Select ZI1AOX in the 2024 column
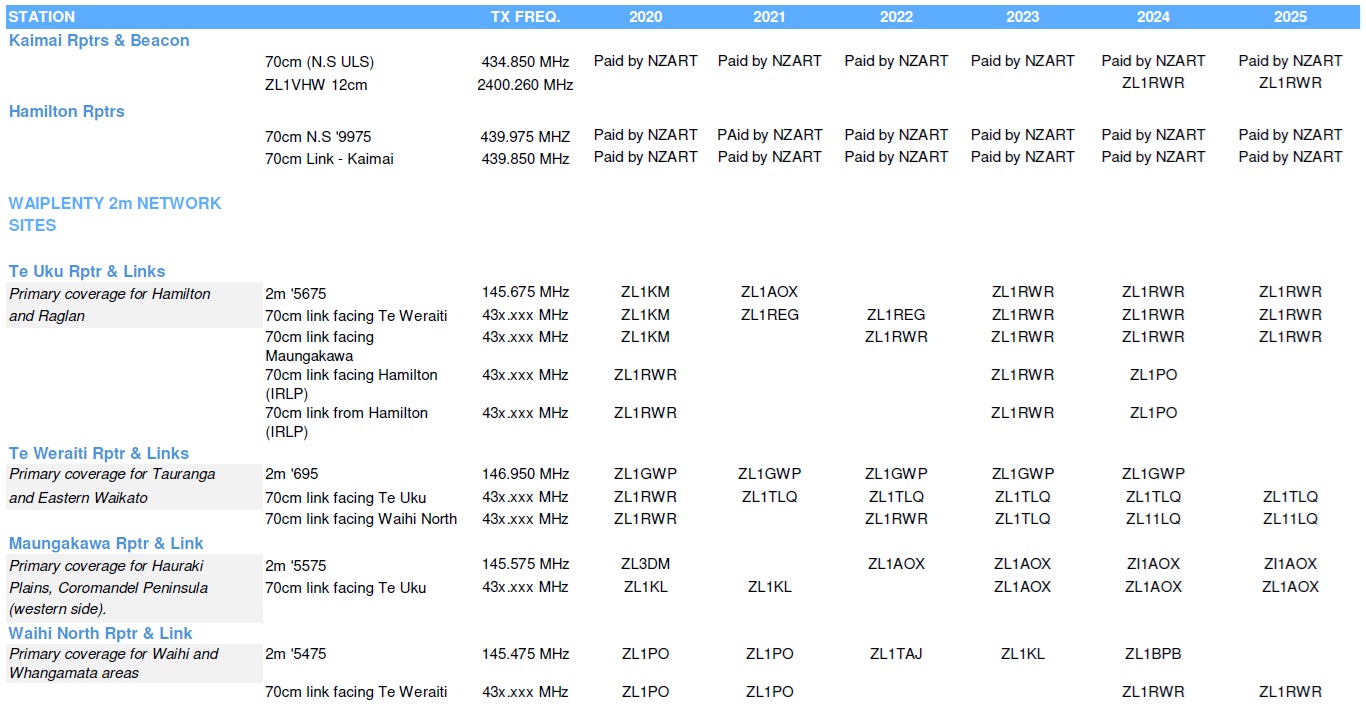The width and height of the screenshot is (1366, 717). point(1153,564)
